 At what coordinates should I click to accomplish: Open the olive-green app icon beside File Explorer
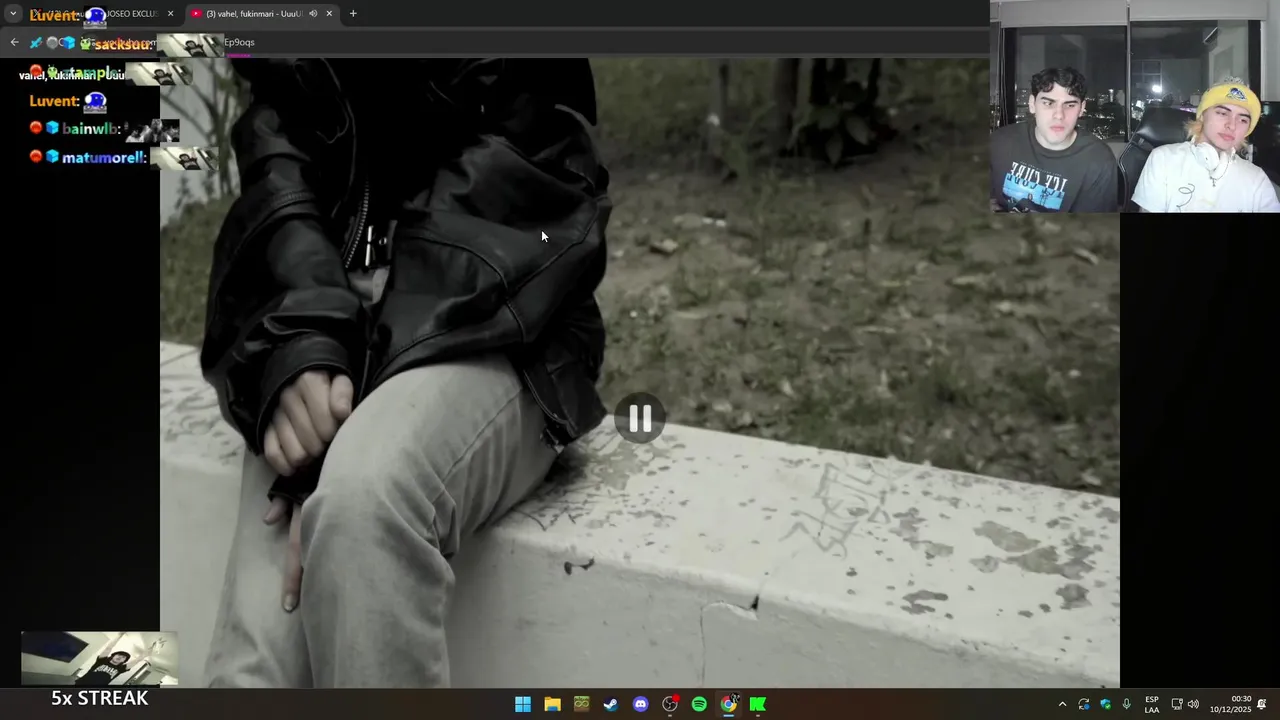click(582, 704)
